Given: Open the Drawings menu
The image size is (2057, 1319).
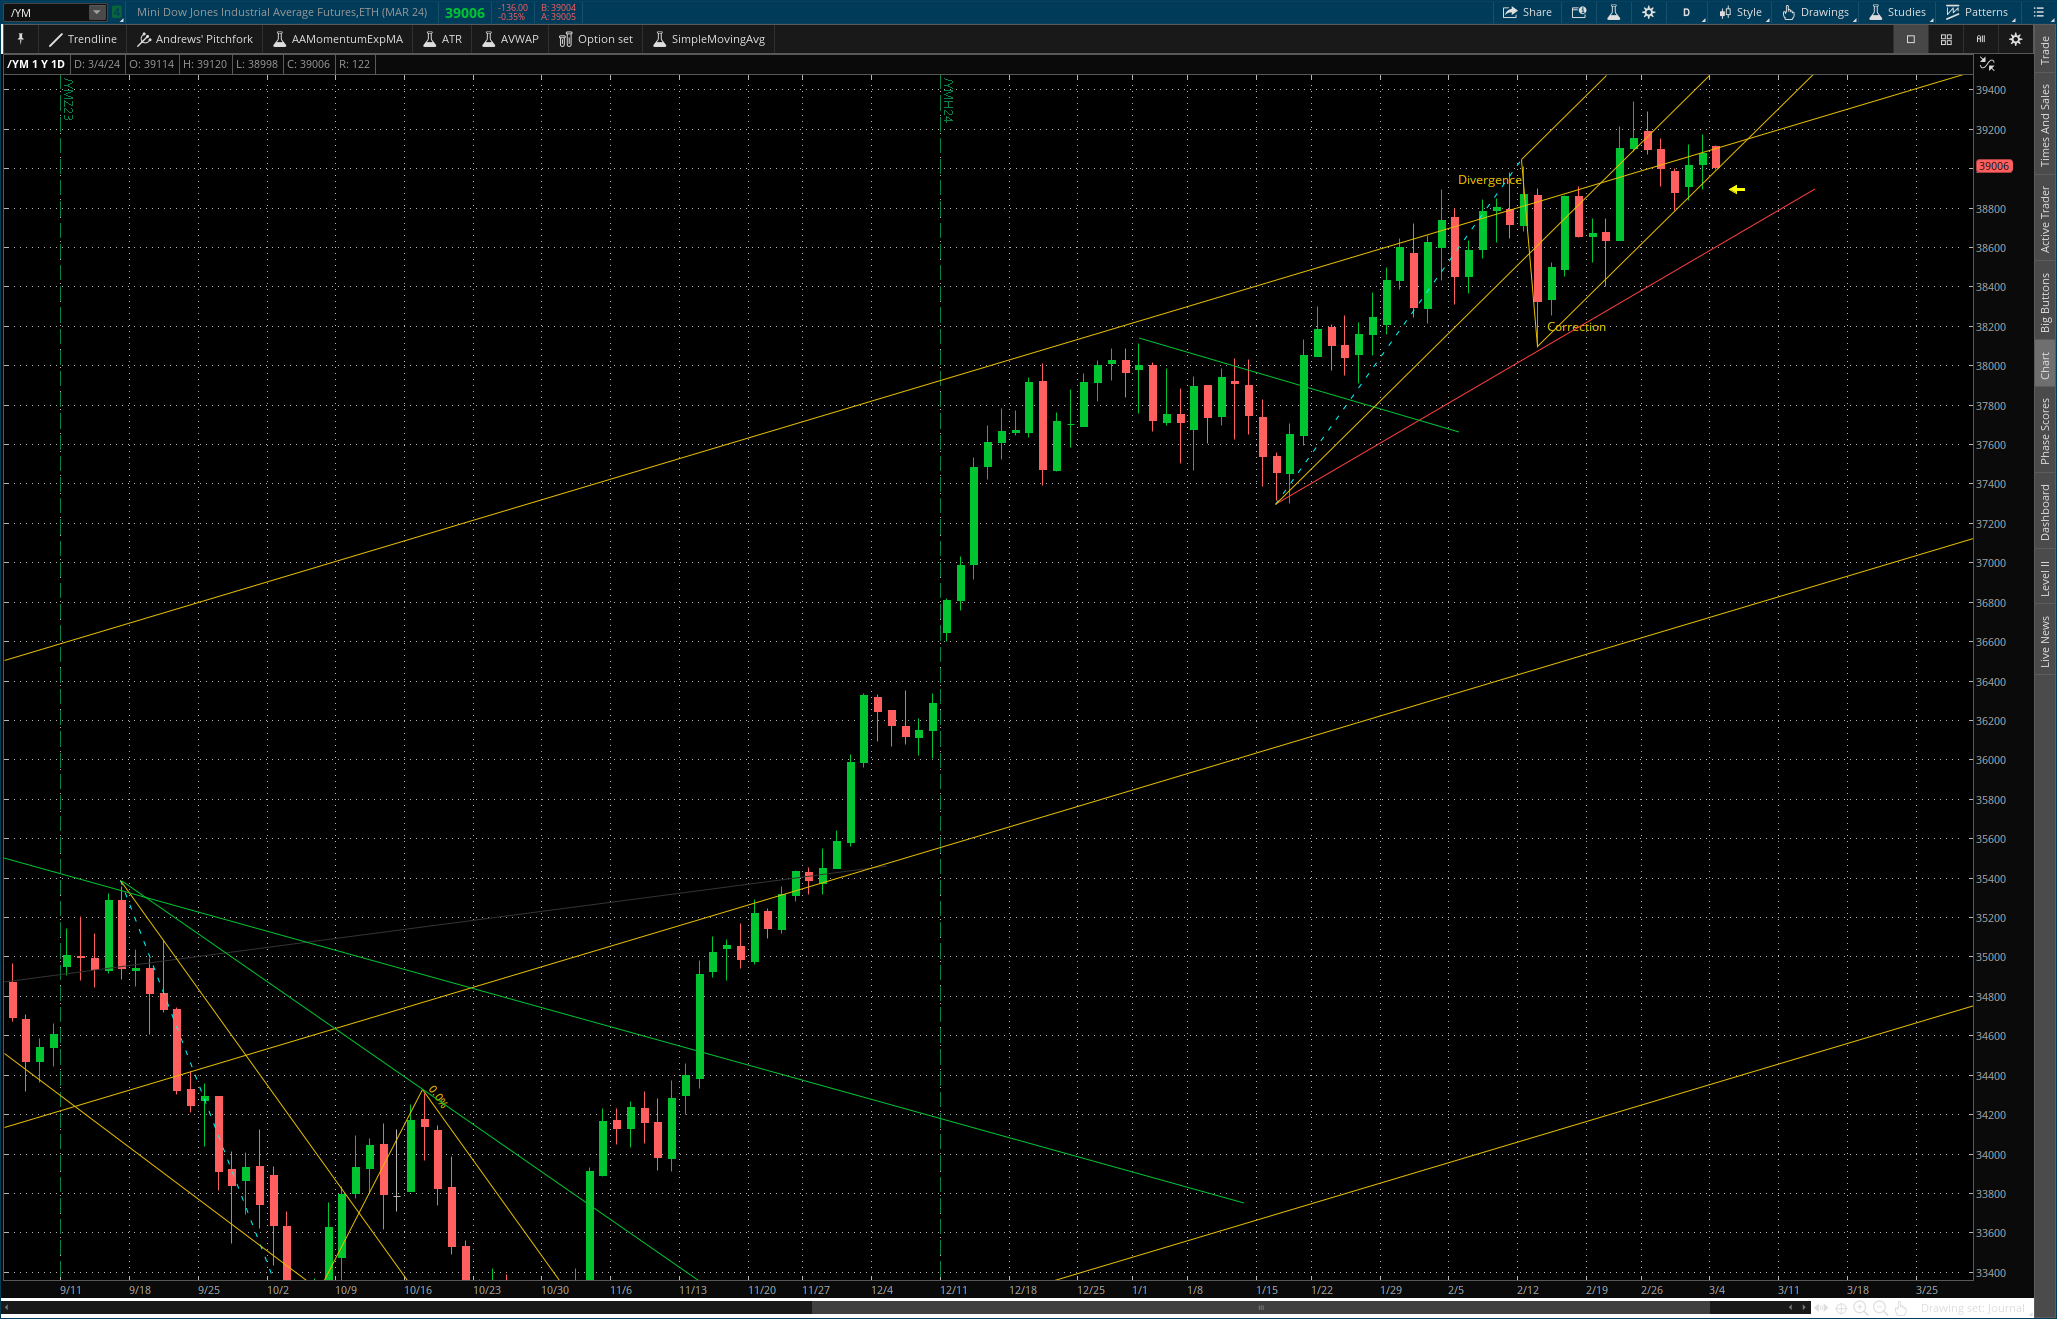Looking at the screenshot, I should point(1817,12).
